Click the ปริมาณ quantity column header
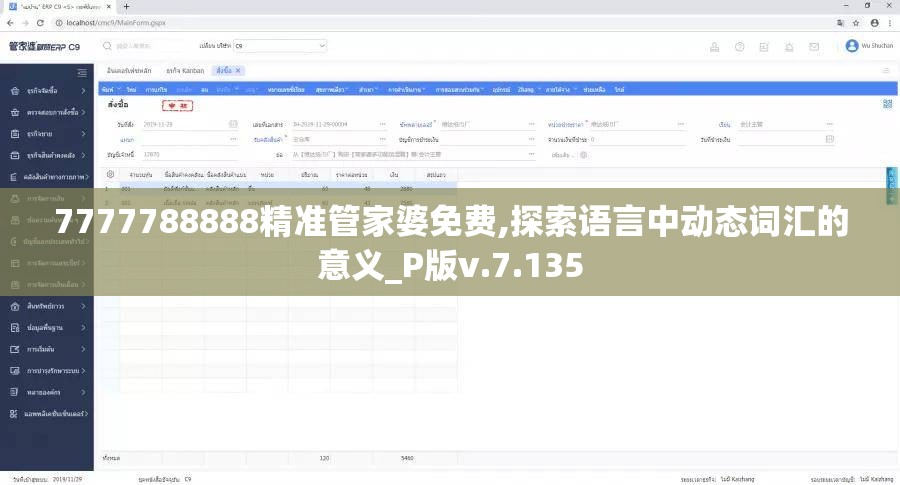The height and width of the screenshot is (485, 900). tap(309, 174)
